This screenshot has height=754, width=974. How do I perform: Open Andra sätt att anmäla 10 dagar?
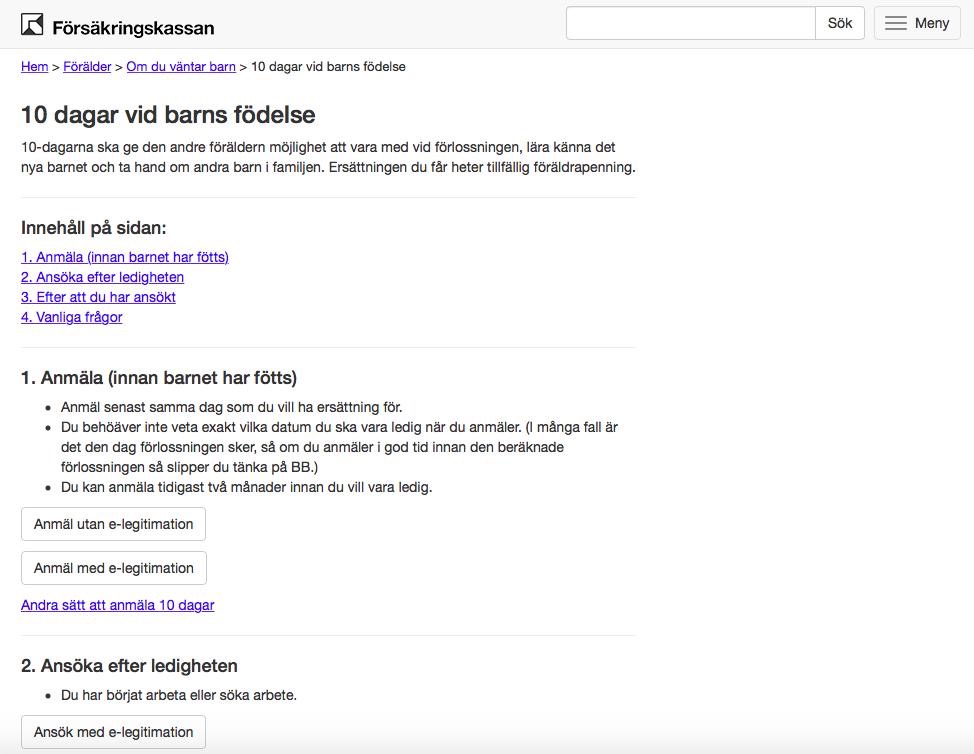(118, 605)
